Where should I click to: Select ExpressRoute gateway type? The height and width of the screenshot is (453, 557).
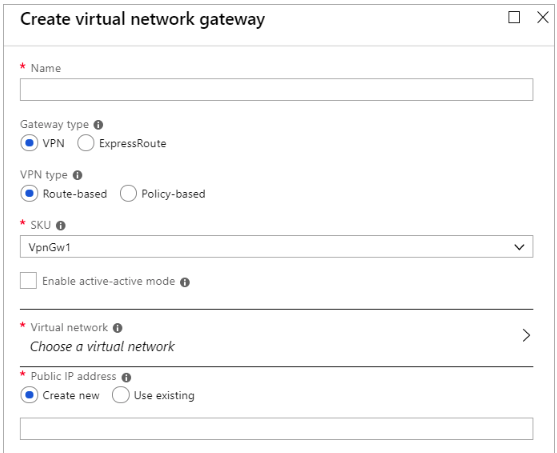[x=86, y=143]
